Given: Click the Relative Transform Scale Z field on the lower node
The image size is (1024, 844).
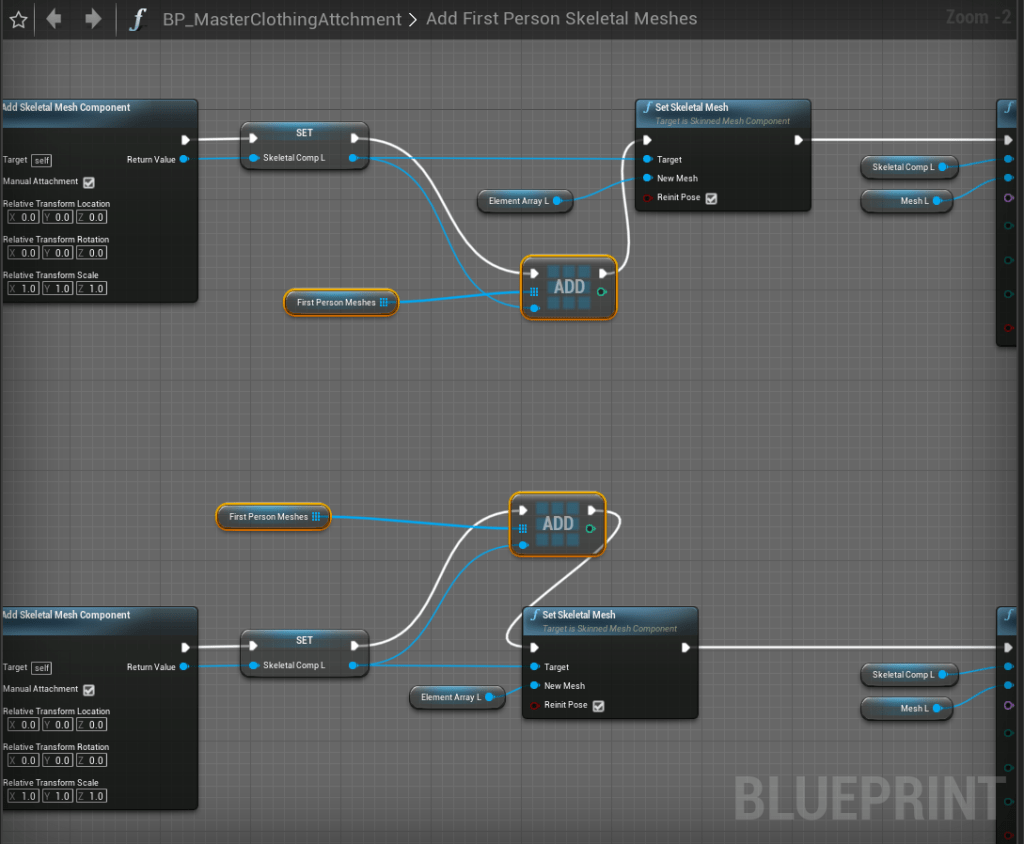Looking at the screenshot, I should pyautogui.click(x=92, y=796).
